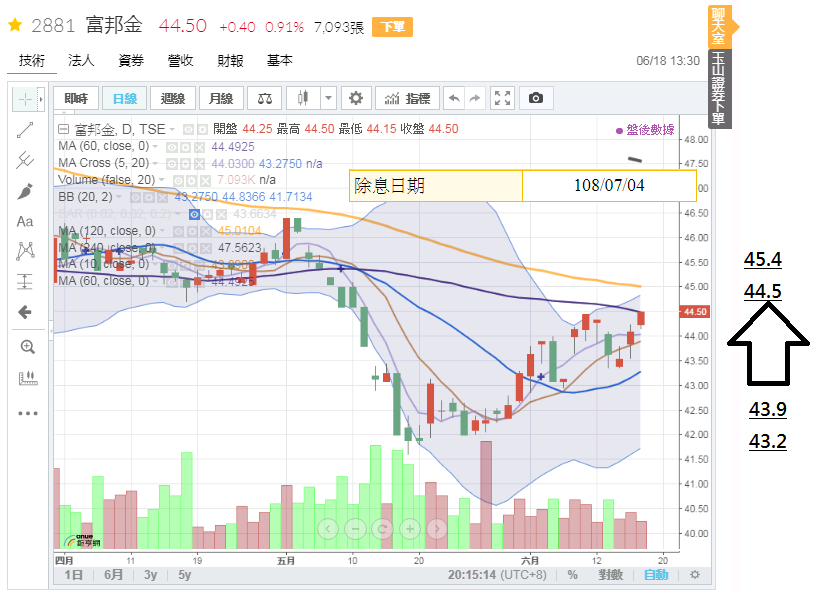Click the chart scroll-right navigation button

click(x=437, y=529)
